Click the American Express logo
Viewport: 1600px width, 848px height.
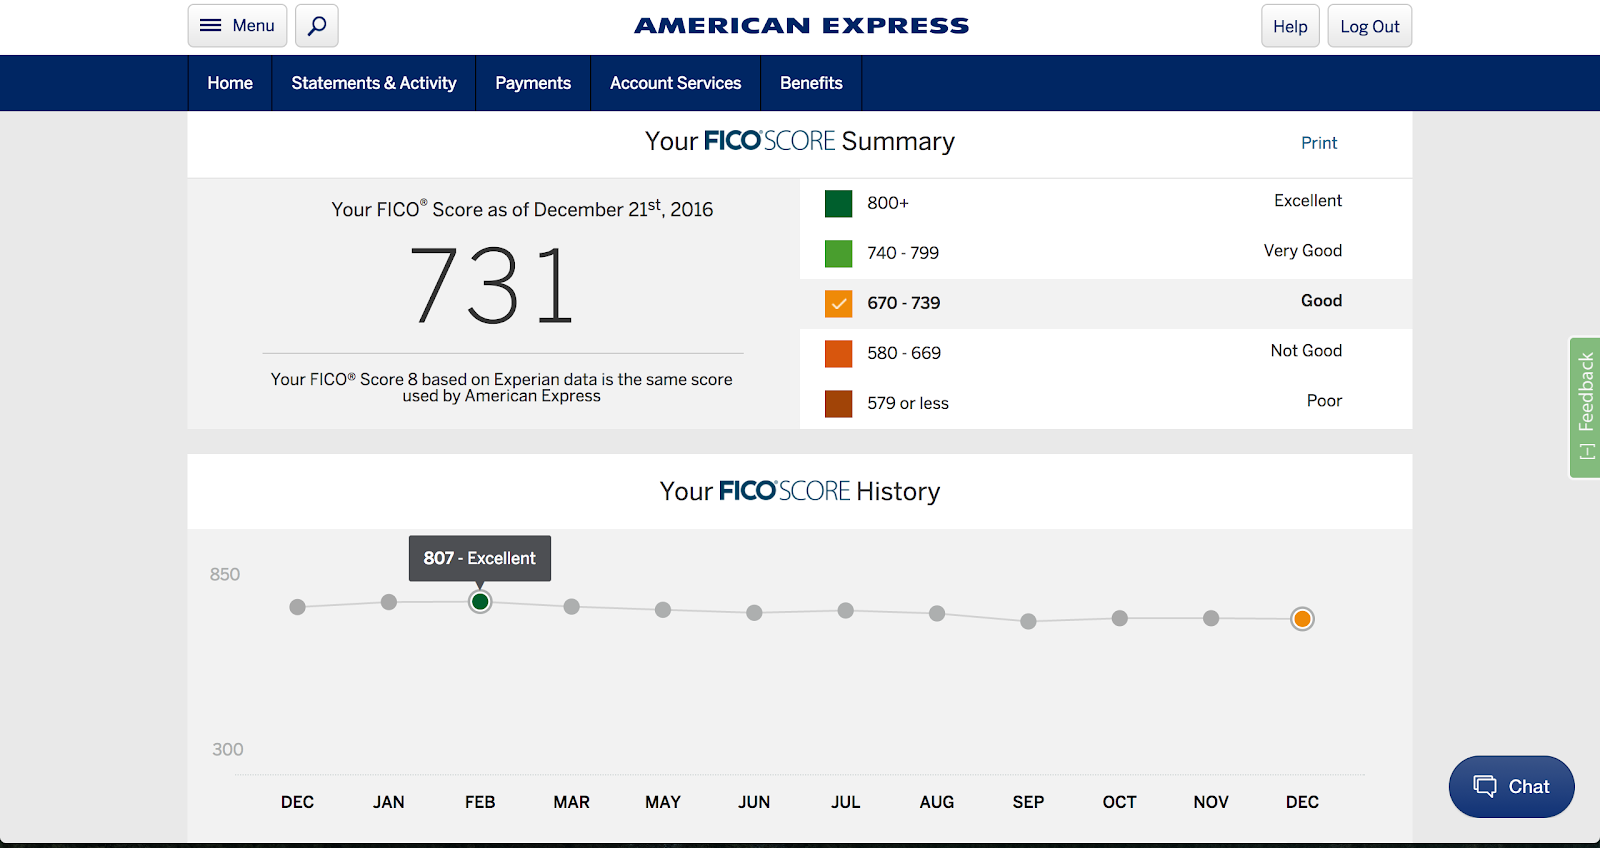click(x=801, y=26)
